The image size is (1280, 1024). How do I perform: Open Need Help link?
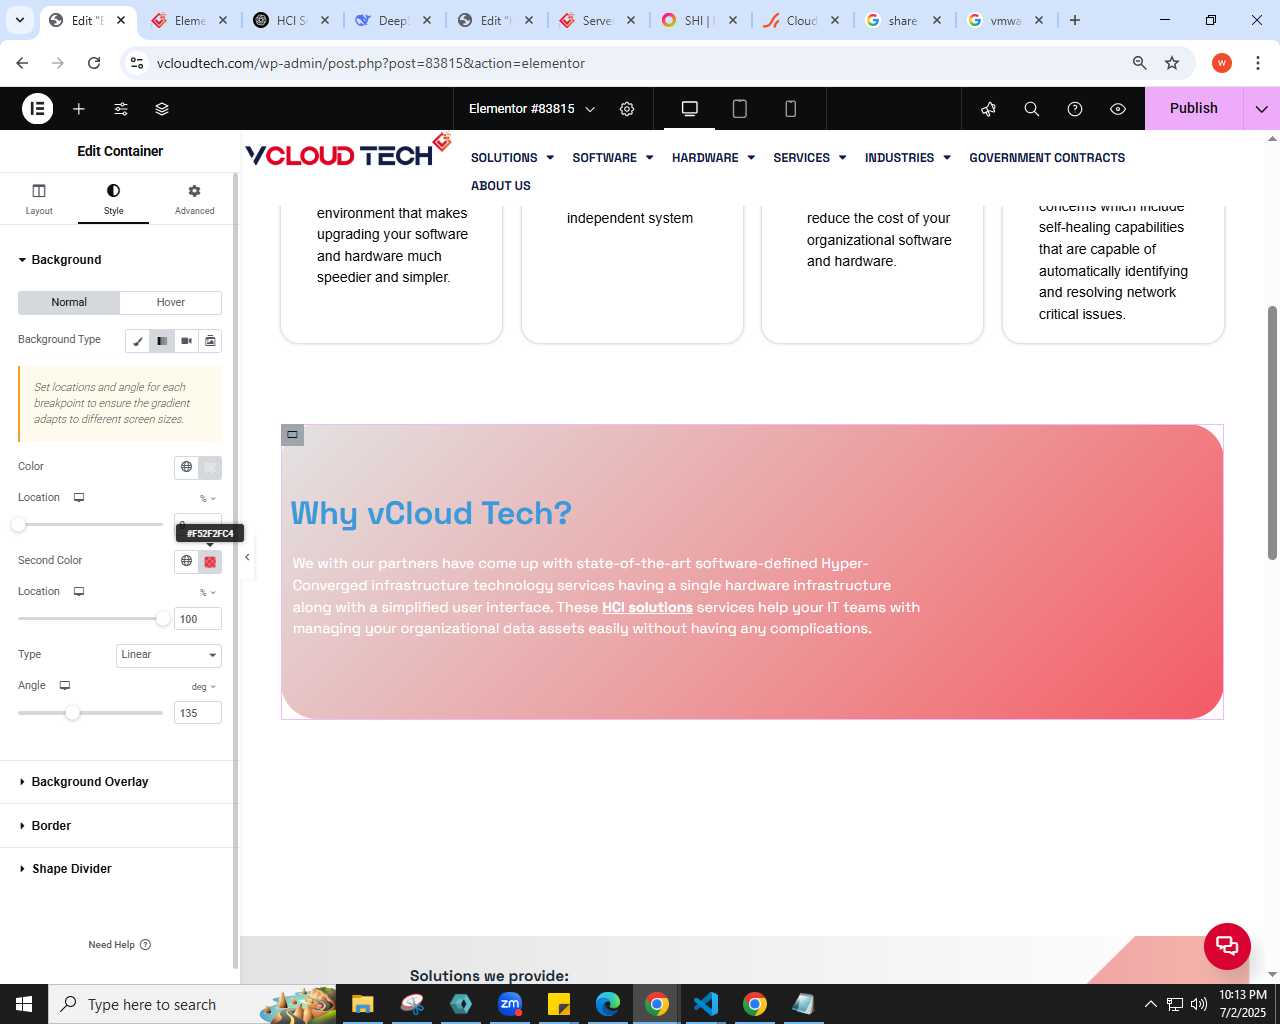coord(119,945)
